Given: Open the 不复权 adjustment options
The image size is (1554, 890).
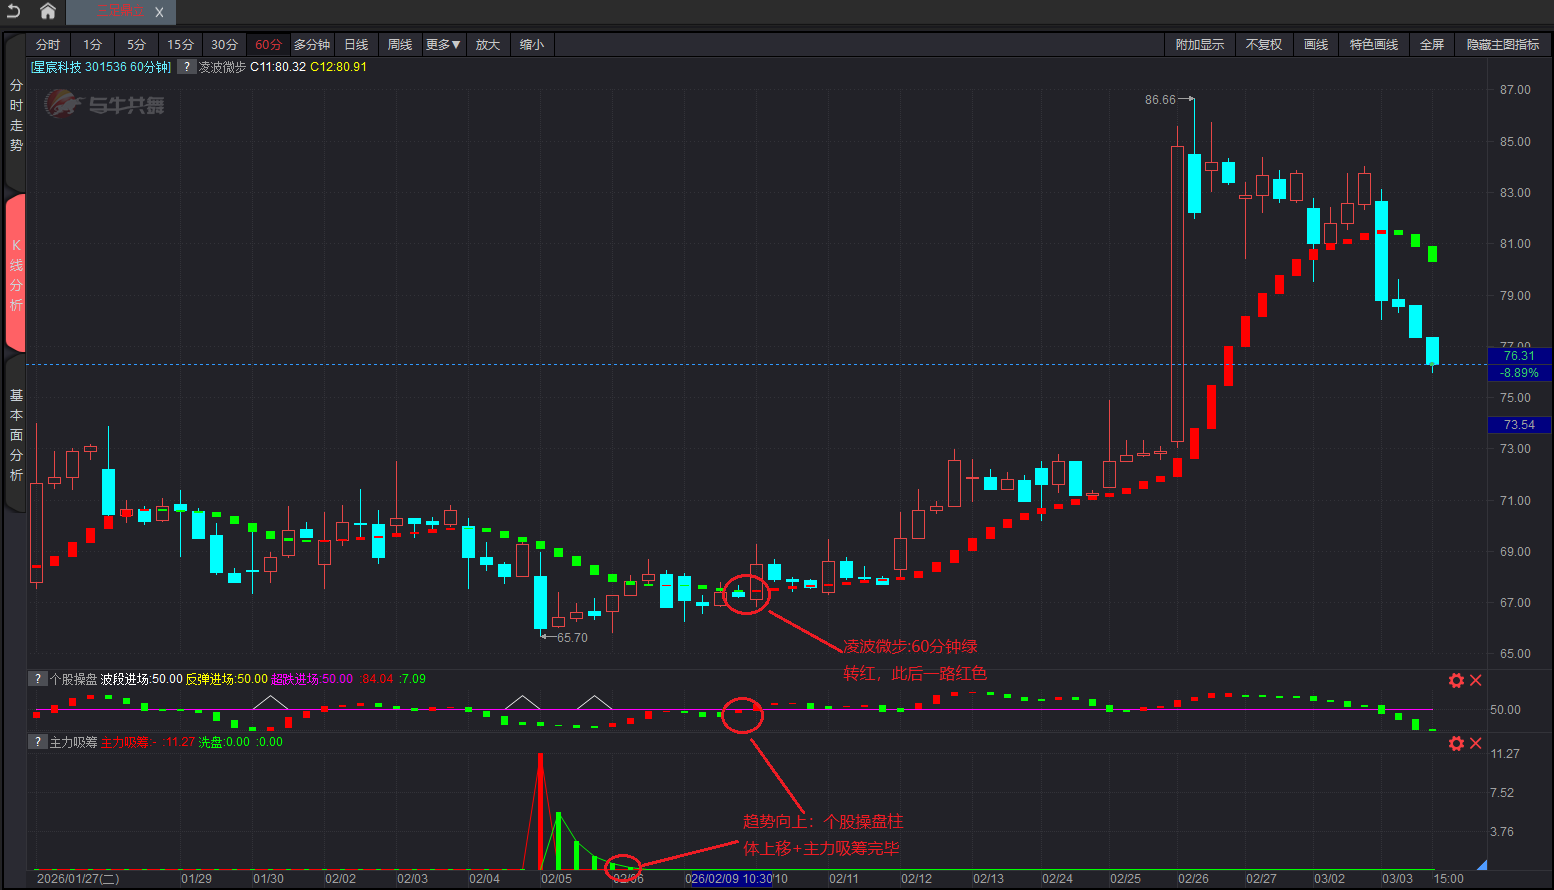Looking at the screenshot, I should click(x=1263, y=45).
